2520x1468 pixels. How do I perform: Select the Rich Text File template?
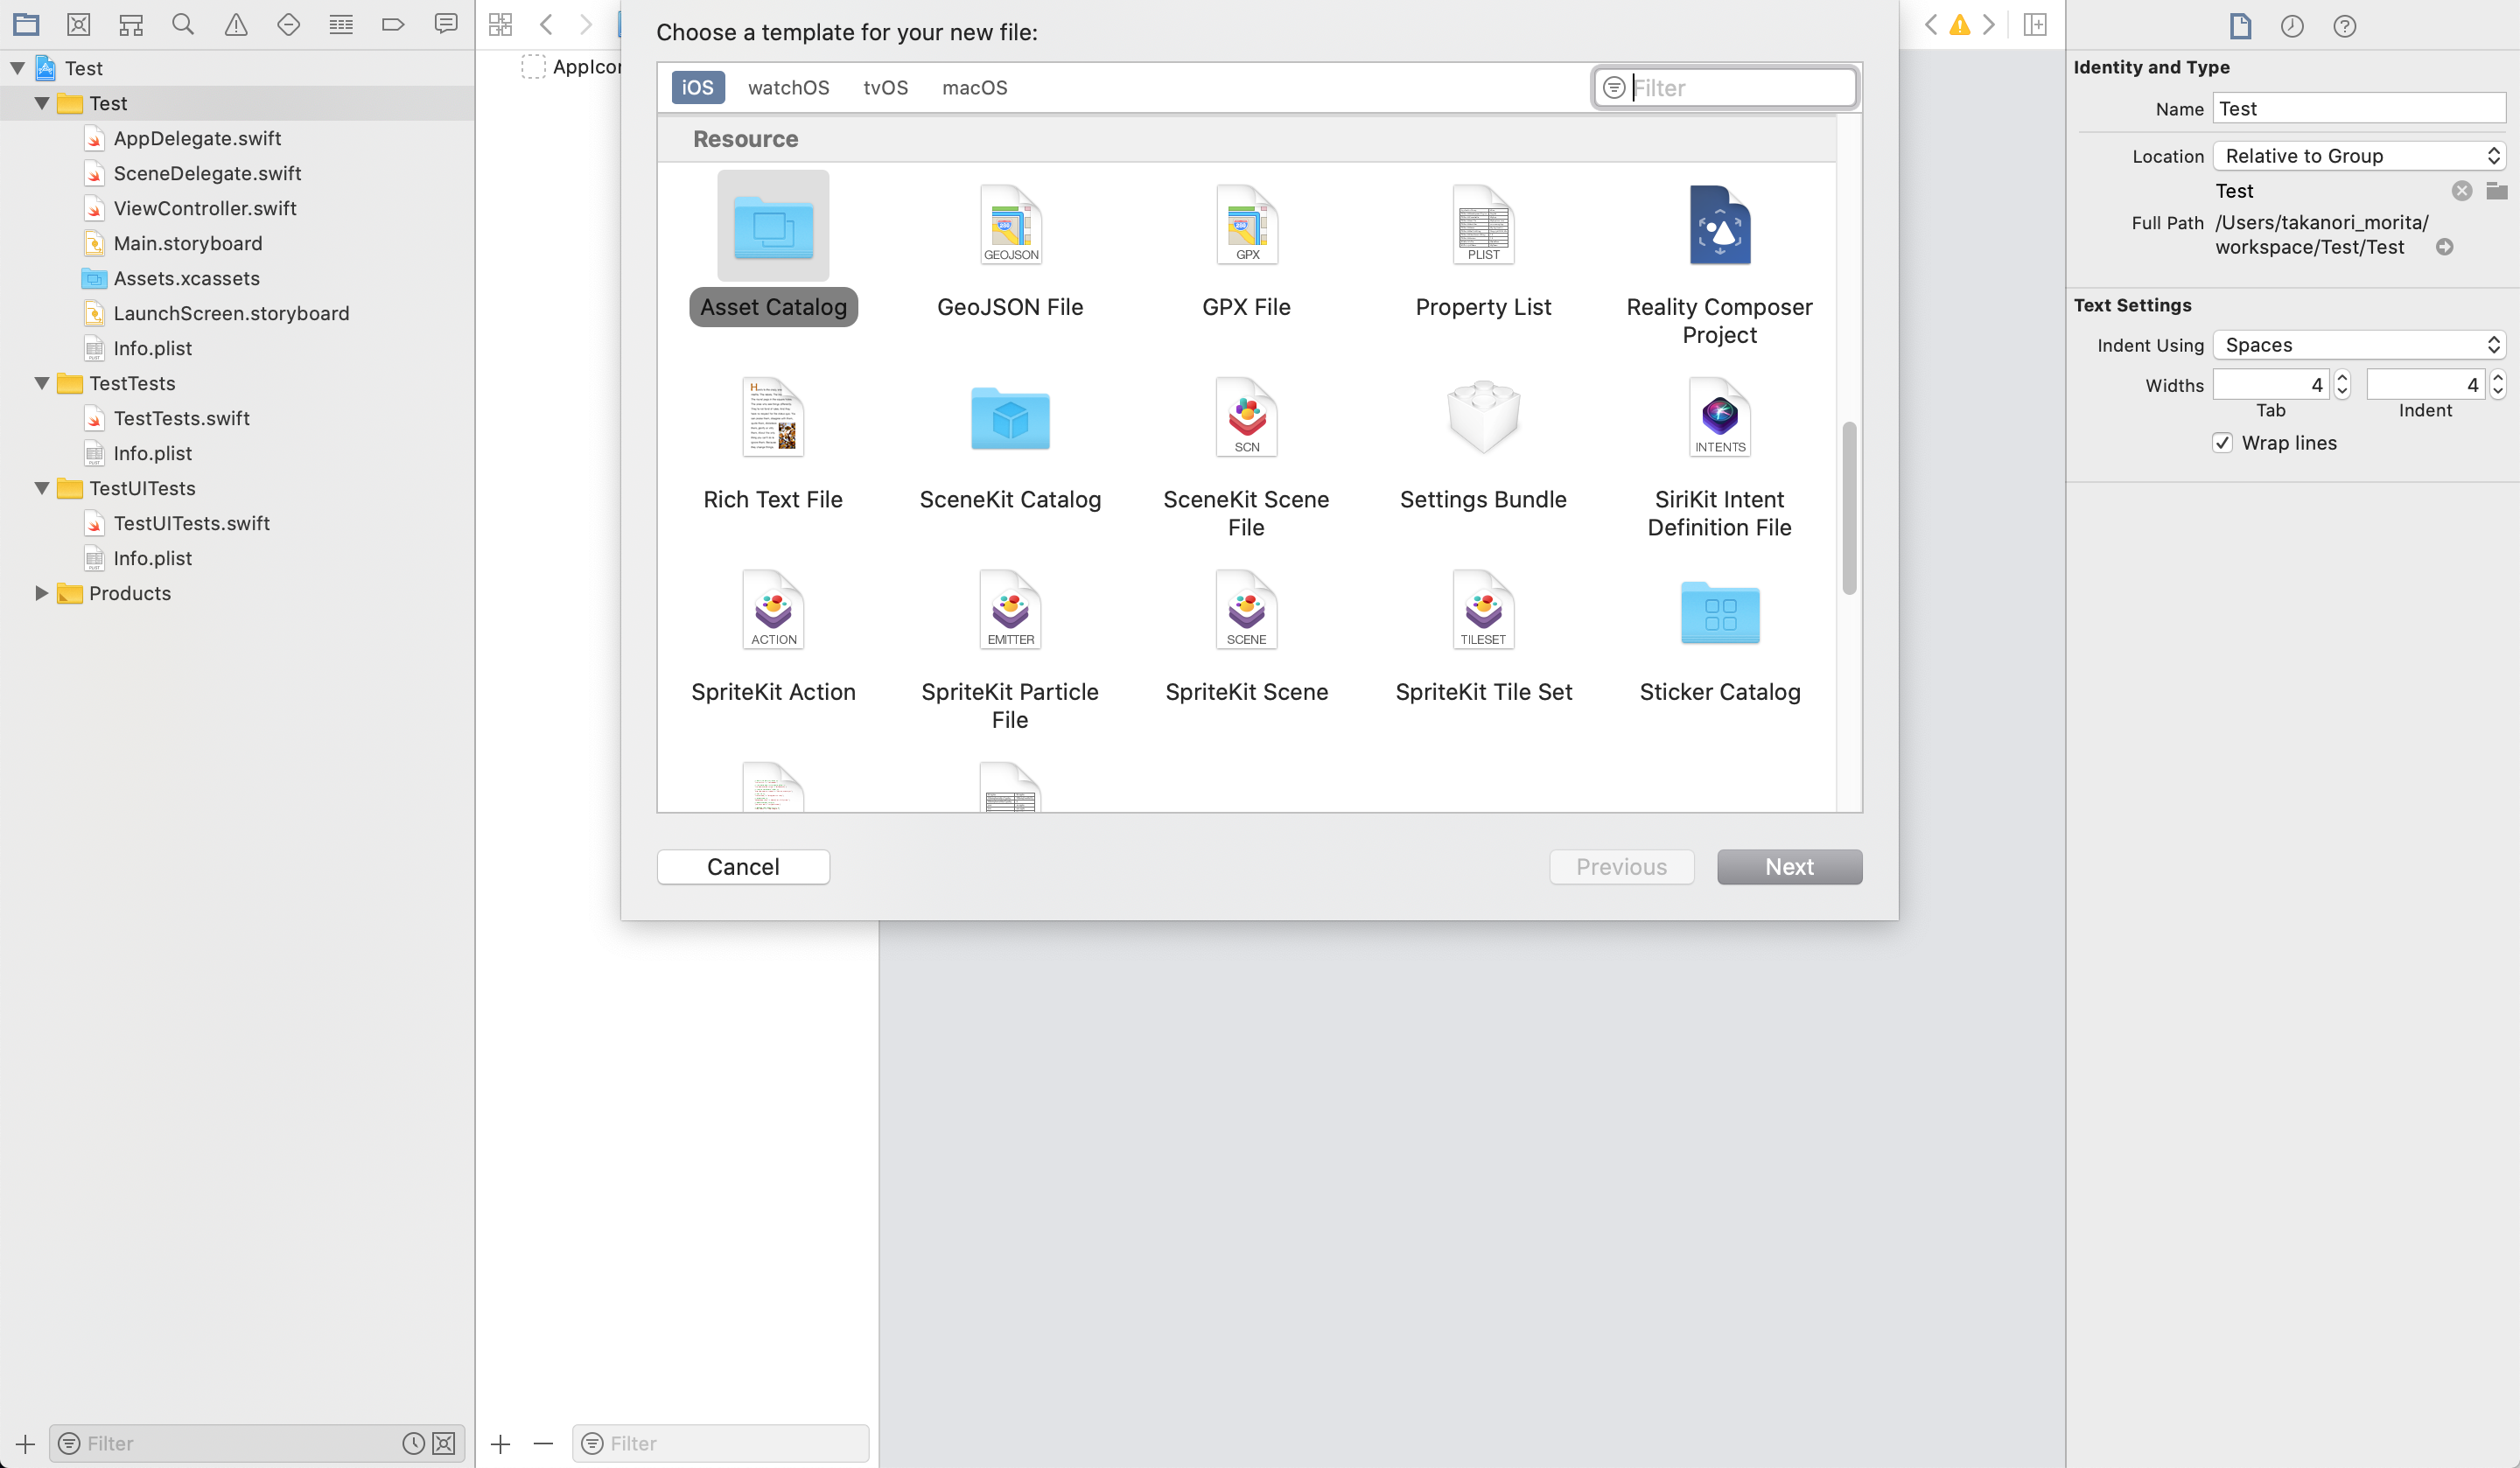pos(773,444)
